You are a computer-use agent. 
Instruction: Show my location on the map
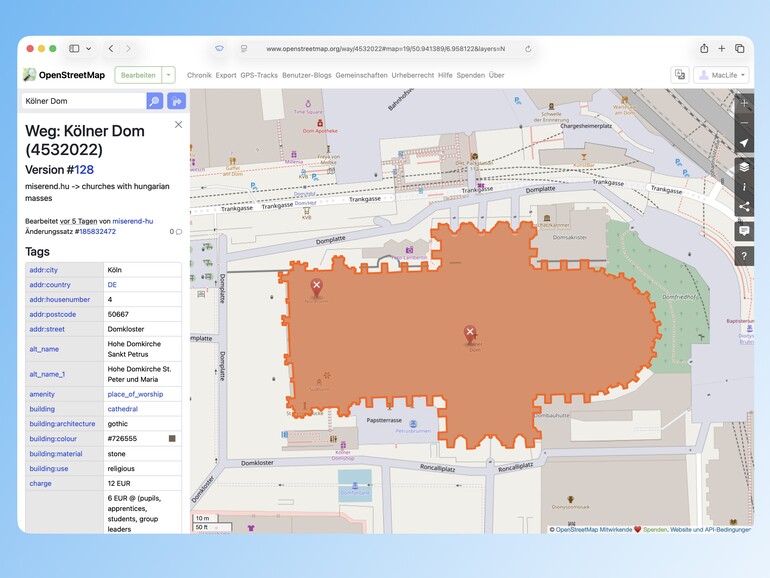pos(744,143)
